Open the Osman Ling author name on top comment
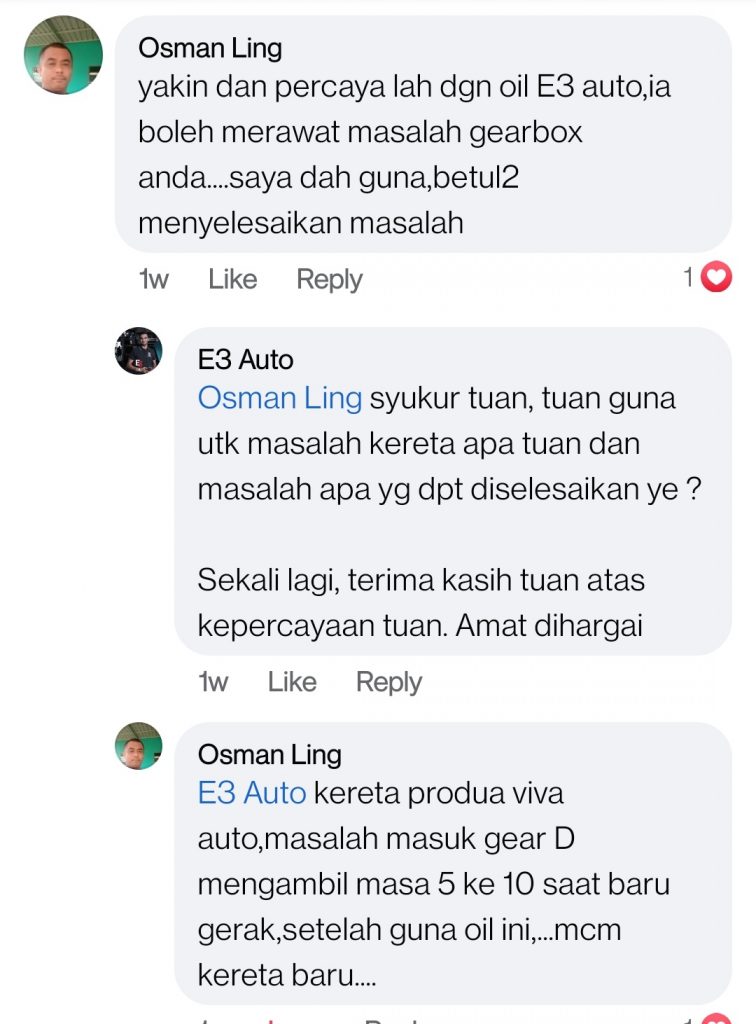Viewport: 756px width, 1024px height. (x=210, y=48)
